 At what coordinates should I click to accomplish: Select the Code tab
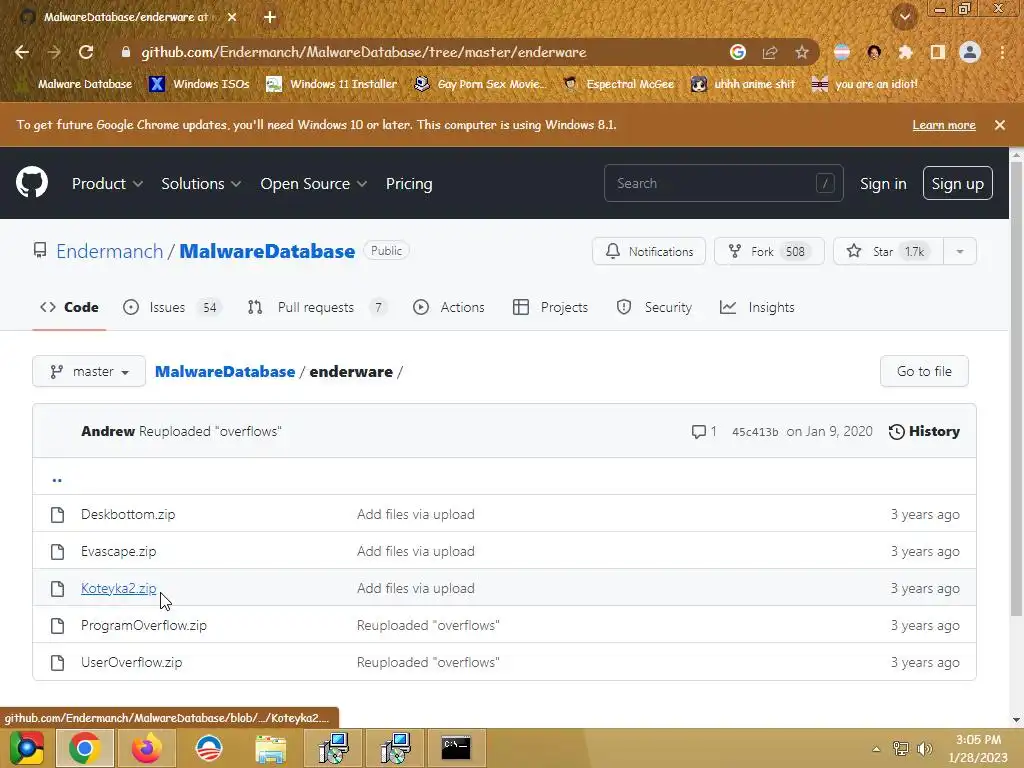point(69,308)
